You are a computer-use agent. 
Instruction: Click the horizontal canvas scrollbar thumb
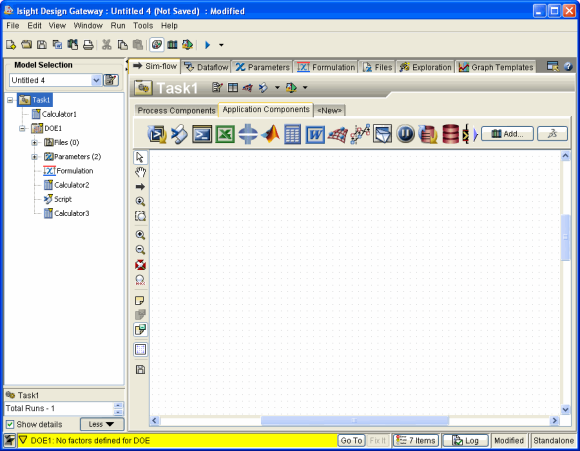(x=354, y=420)
